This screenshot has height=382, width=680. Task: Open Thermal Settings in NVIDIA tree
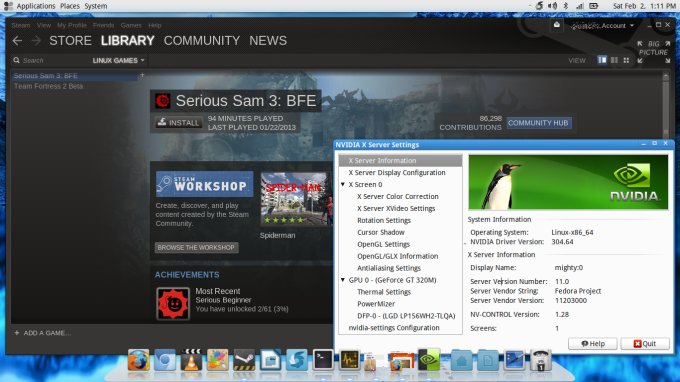[384, 292]
